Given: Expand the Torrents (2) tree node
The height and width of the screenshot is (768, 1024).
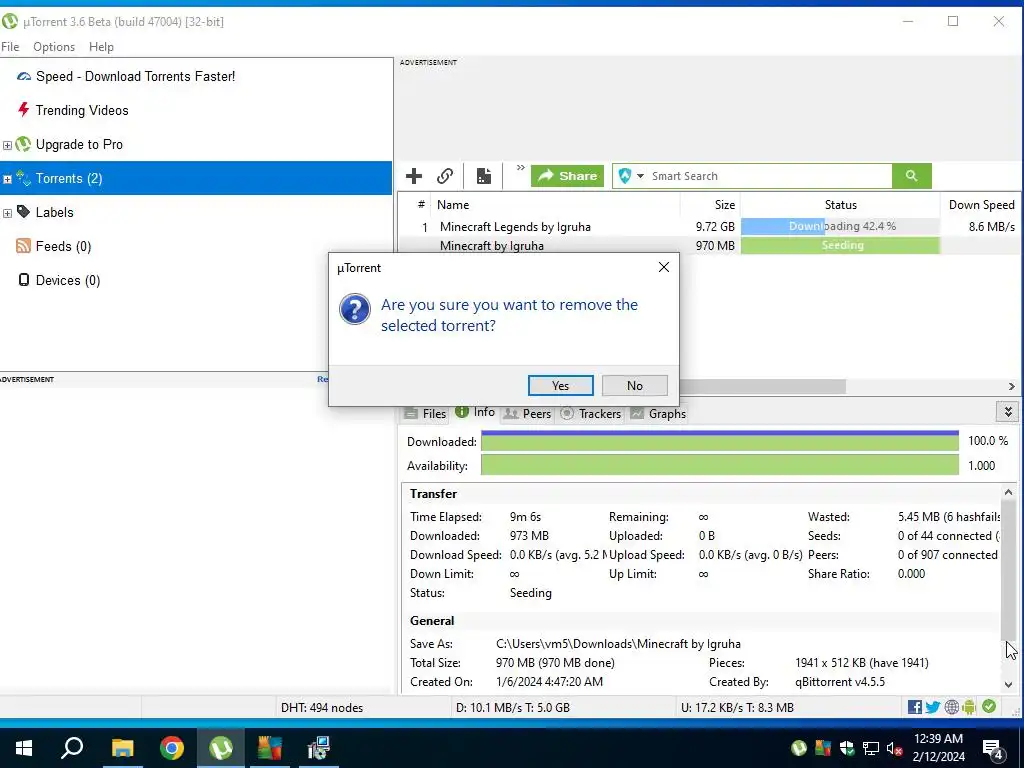Looking at the screenshot, I should (x=7, y=179).
